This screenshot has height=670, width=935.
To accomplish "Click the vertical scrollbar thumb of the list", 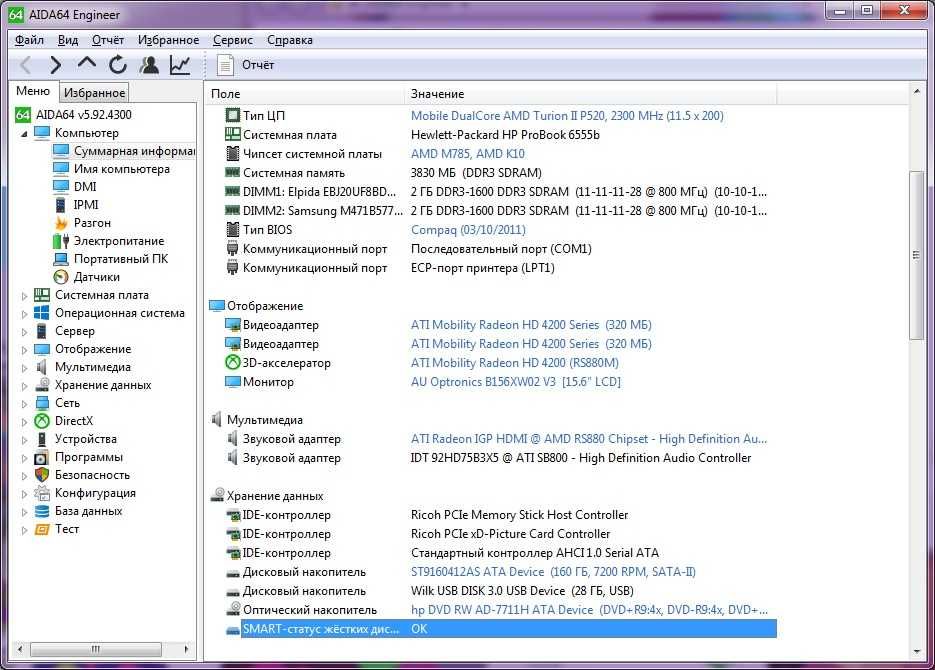I will coord(916,255).
